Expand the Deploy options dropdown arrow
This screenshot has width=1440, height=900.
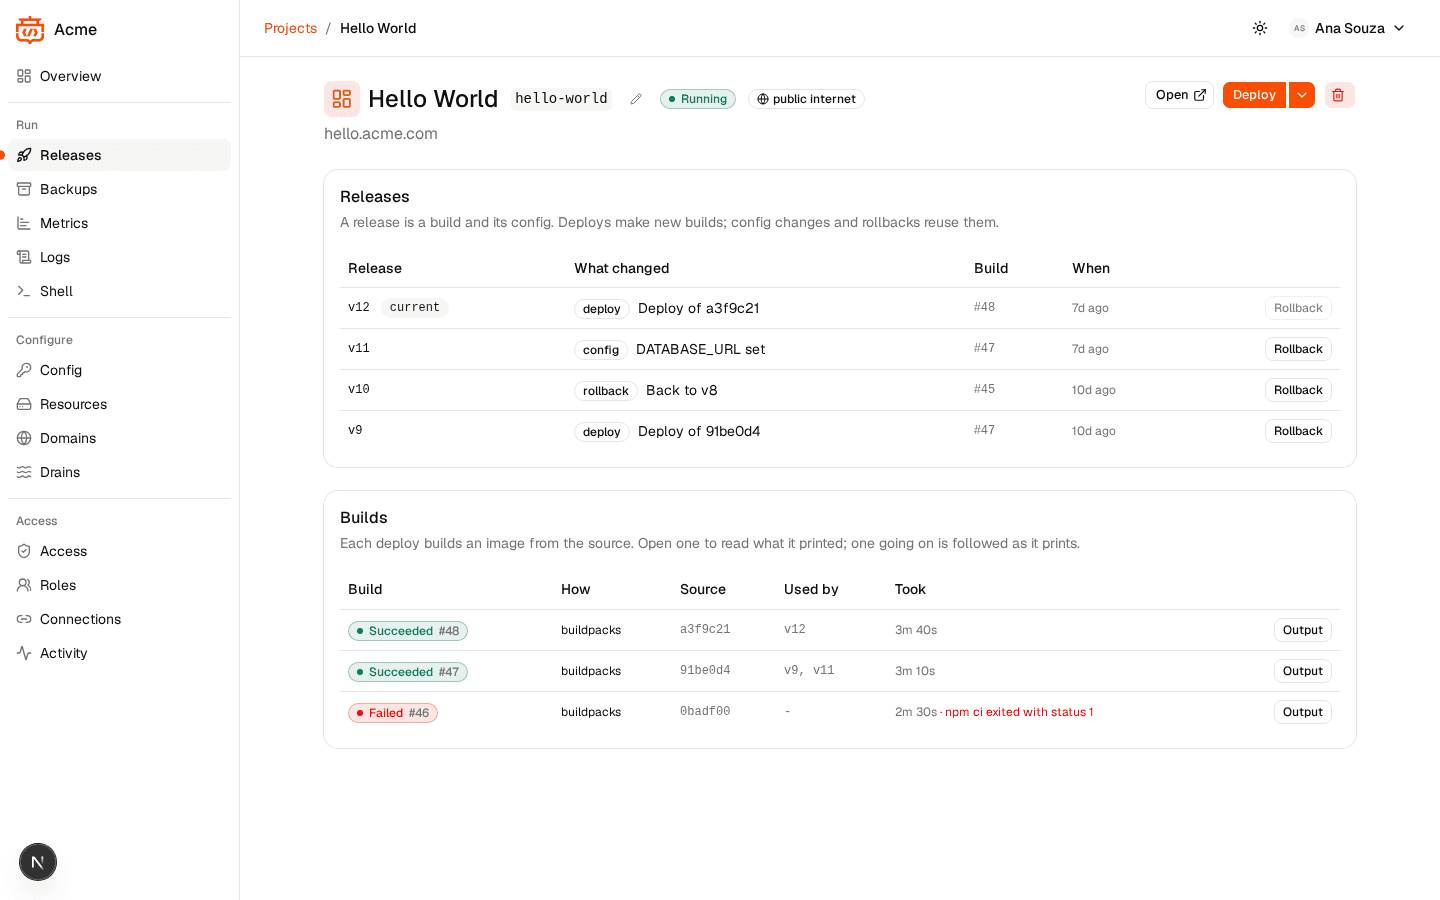click(1302, 95)
